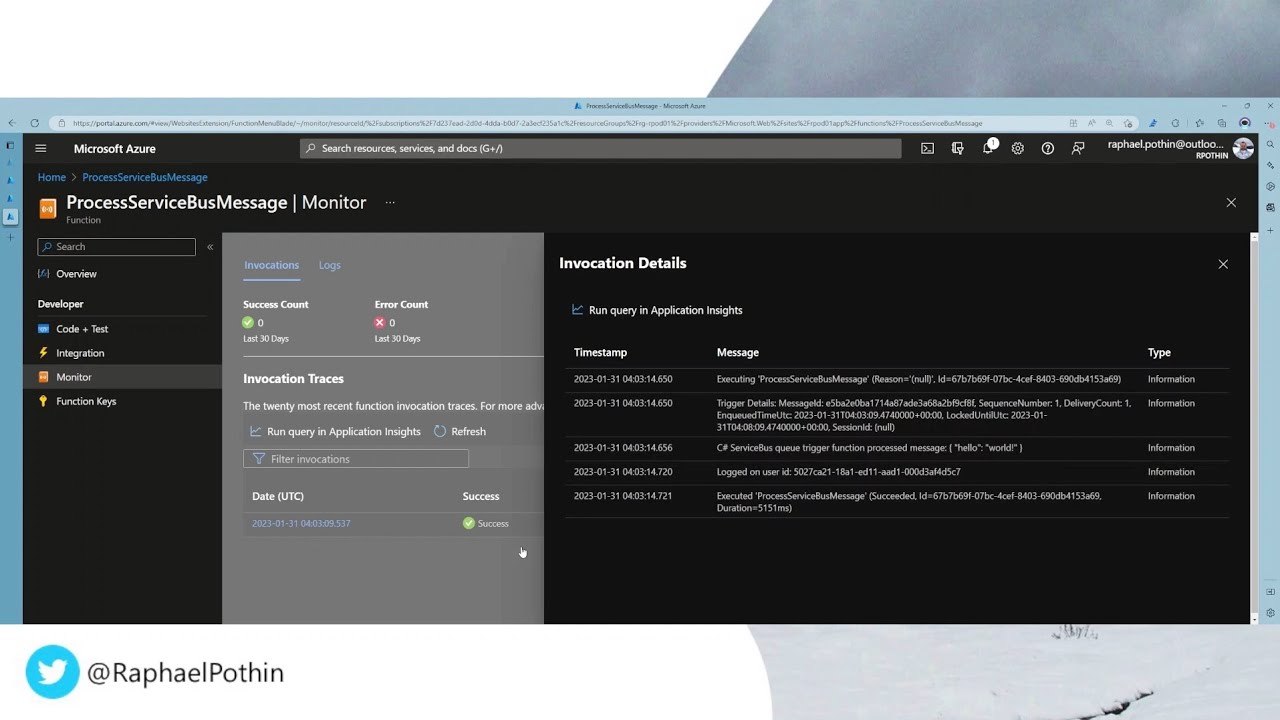Click timestamp 2023-01-31 04:03:14.720
This screenshot has width=1280, height=720.
point(623,472)
